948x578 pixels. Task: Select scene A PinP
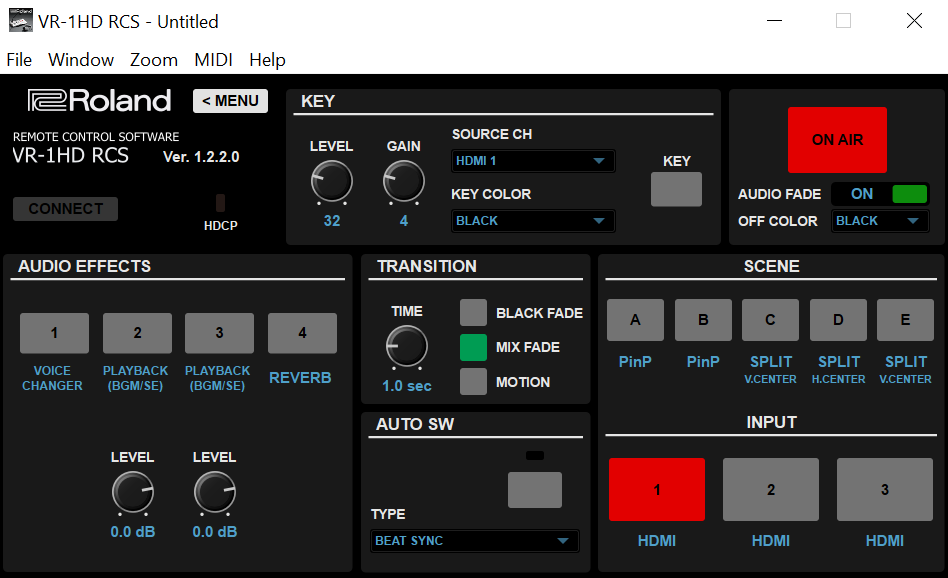(x=635, y=320)
